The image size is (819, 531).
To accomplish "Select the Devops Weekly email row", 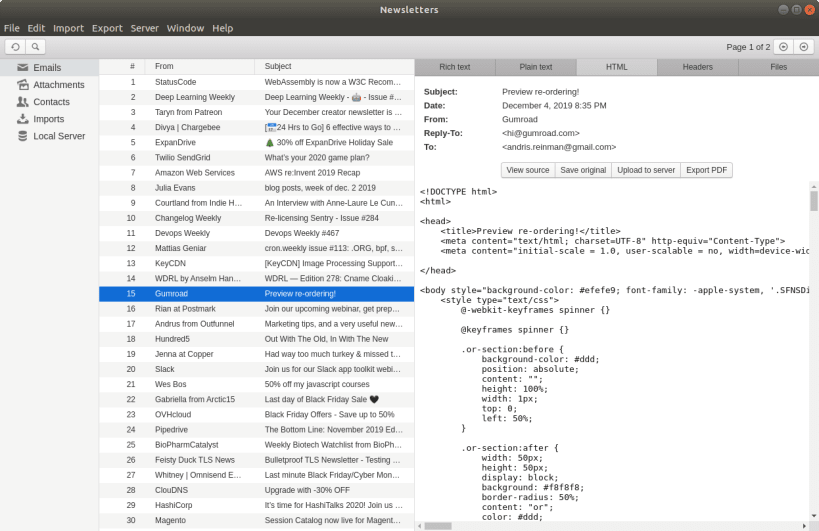I will coord(258,232).
